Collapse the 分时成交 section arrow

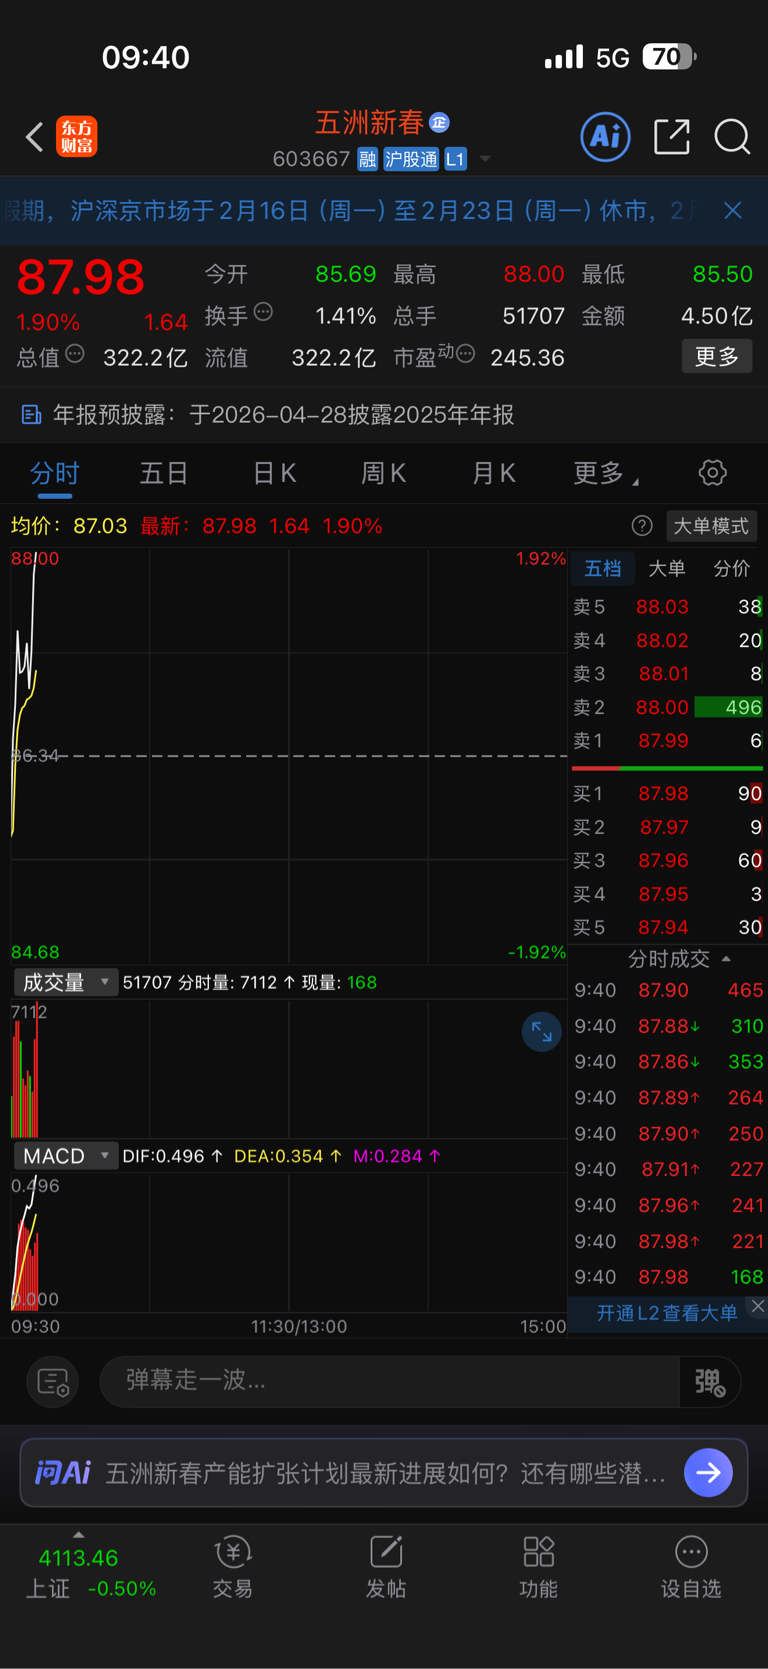click(x=727, y=959)
